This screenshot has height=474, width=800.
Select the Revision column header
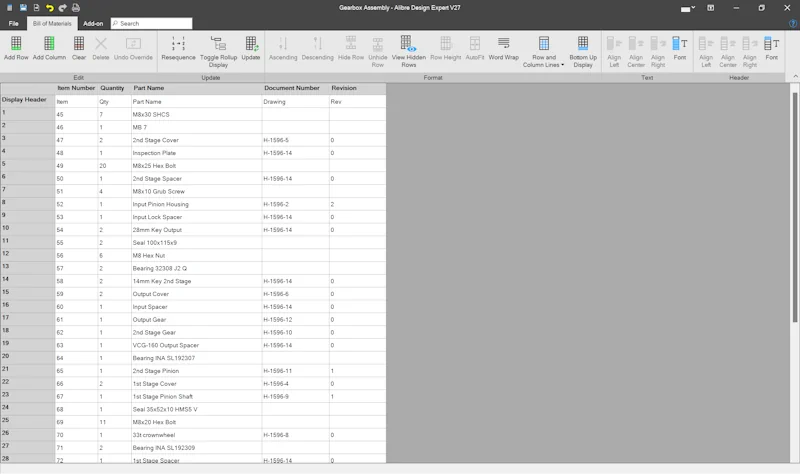point(357,88)
